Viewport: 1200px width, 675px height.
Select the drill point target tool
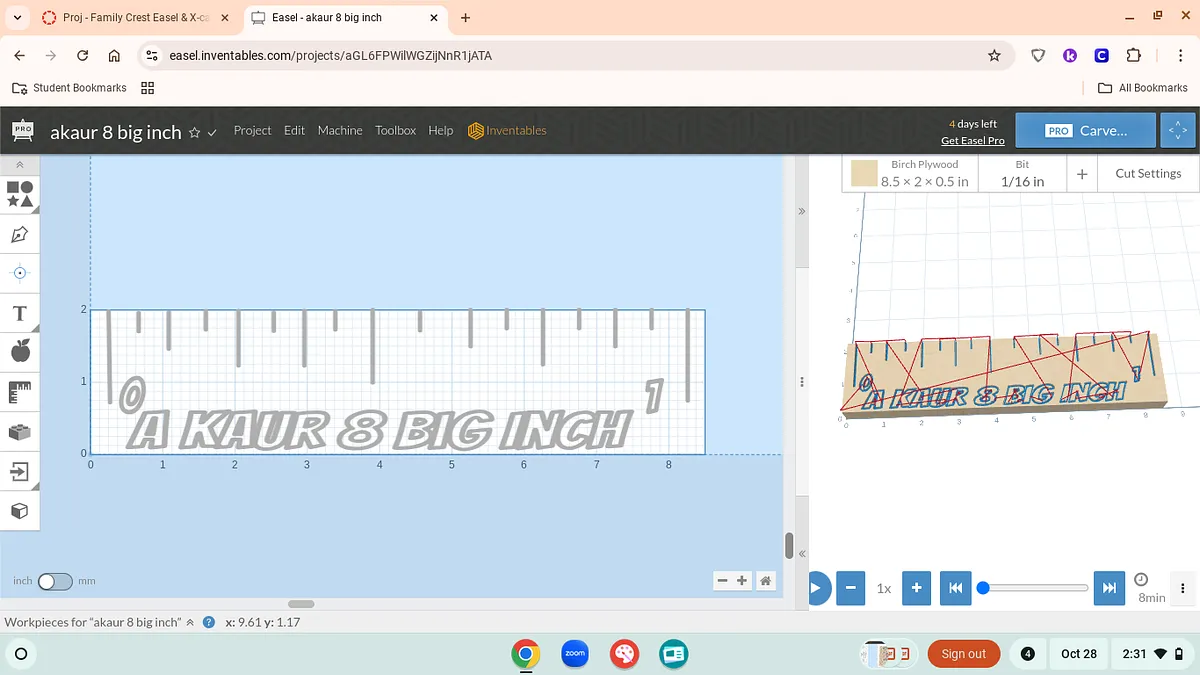pos(20,272)
